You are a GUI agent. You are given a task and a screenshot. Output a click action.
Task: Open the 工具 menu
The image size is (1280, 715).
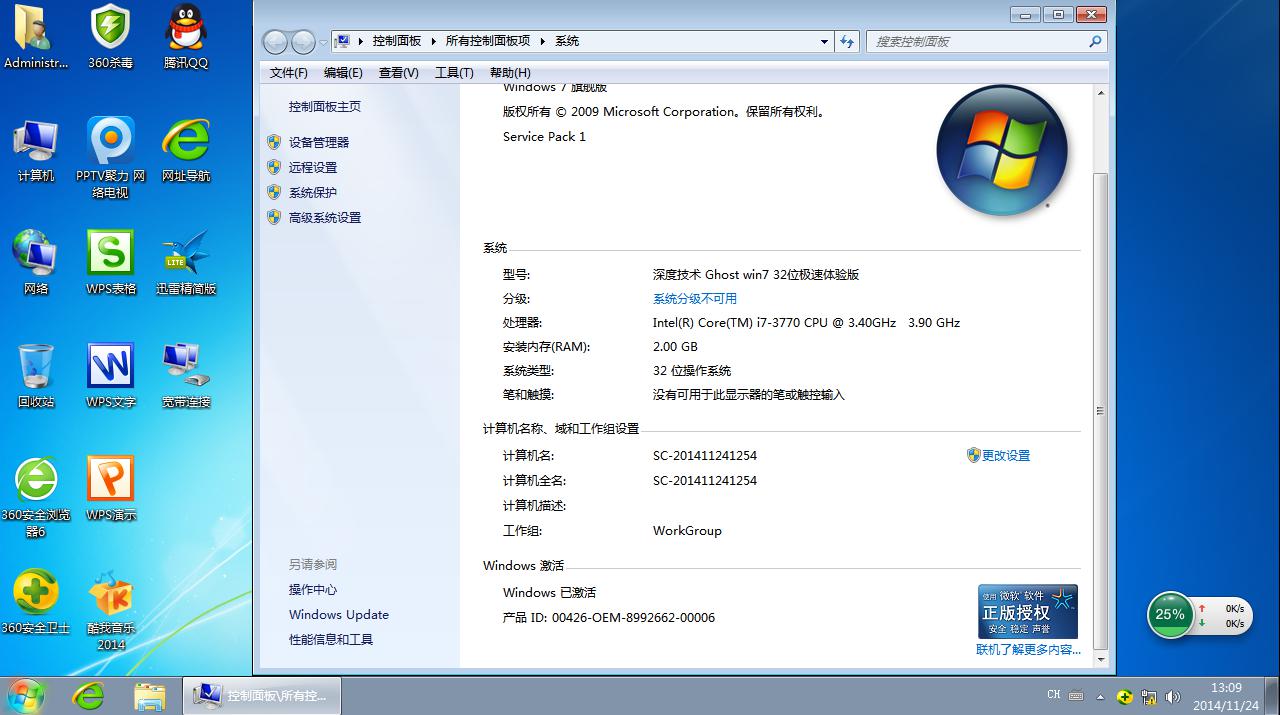(x=453, y=72)
